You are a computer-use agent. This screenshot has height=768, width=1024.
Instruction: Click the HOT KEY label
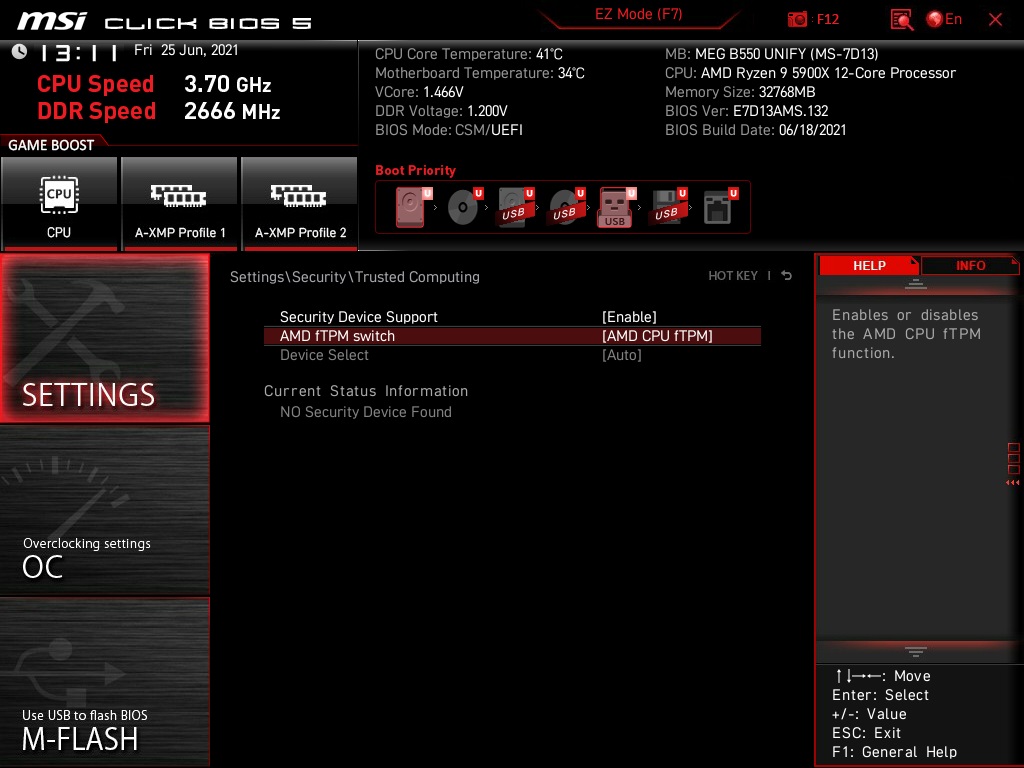click(733, 276)
